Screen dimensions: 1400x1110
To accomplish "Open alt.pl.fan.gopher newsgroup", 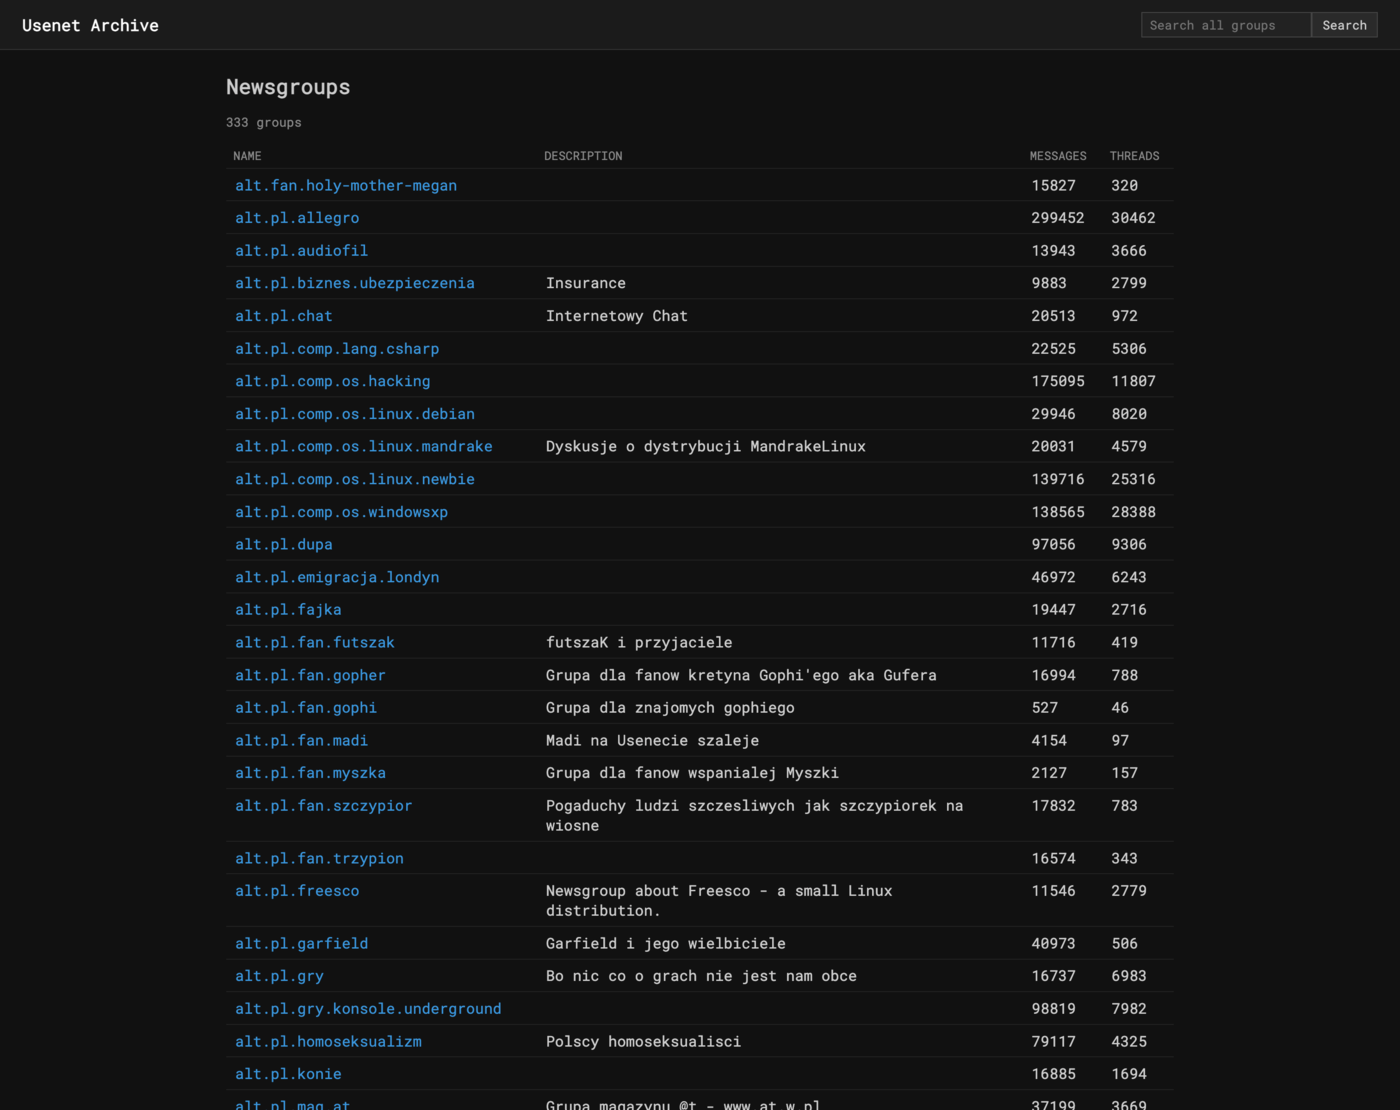I will click(x=310, y=675).
